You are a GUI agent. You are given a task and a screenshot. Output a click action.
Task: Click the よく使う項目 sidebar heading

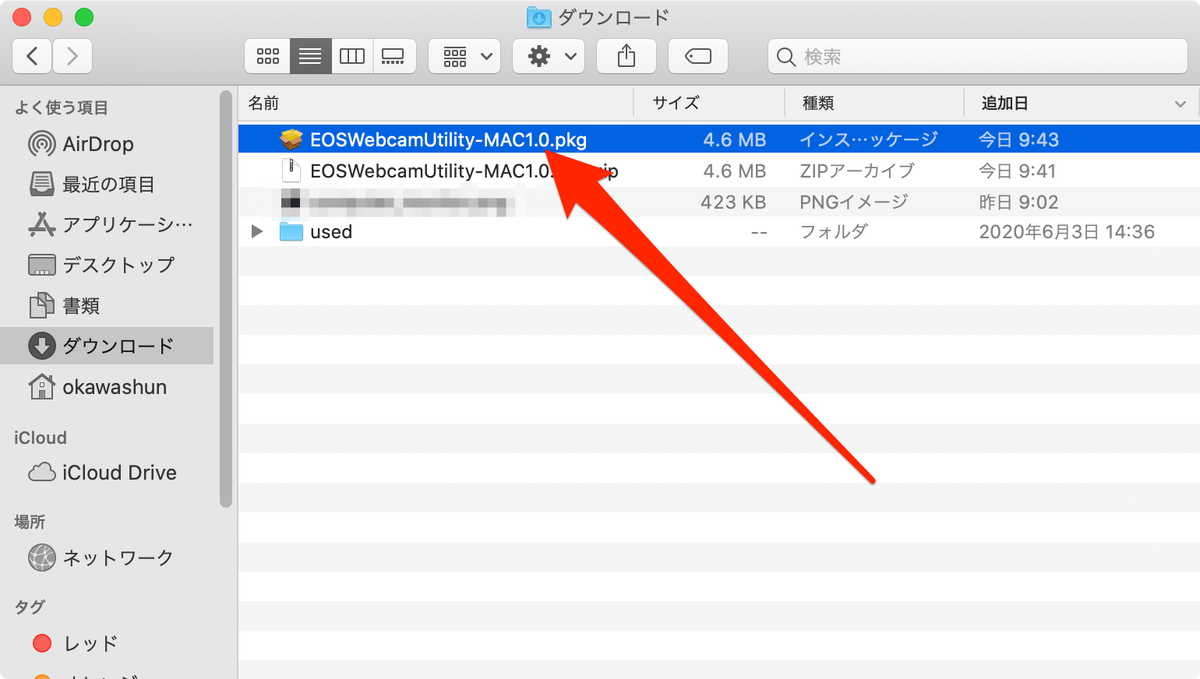coord(61,107)
